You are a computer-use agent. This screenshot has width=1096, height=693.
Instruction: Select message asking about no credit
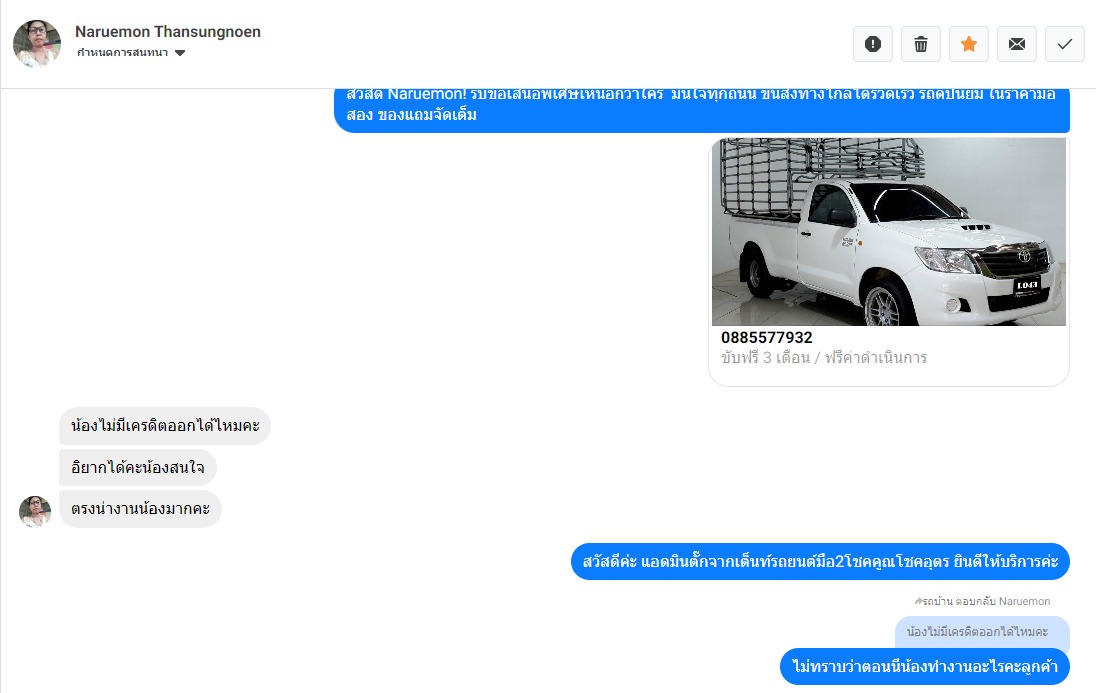tap(165, 425)
